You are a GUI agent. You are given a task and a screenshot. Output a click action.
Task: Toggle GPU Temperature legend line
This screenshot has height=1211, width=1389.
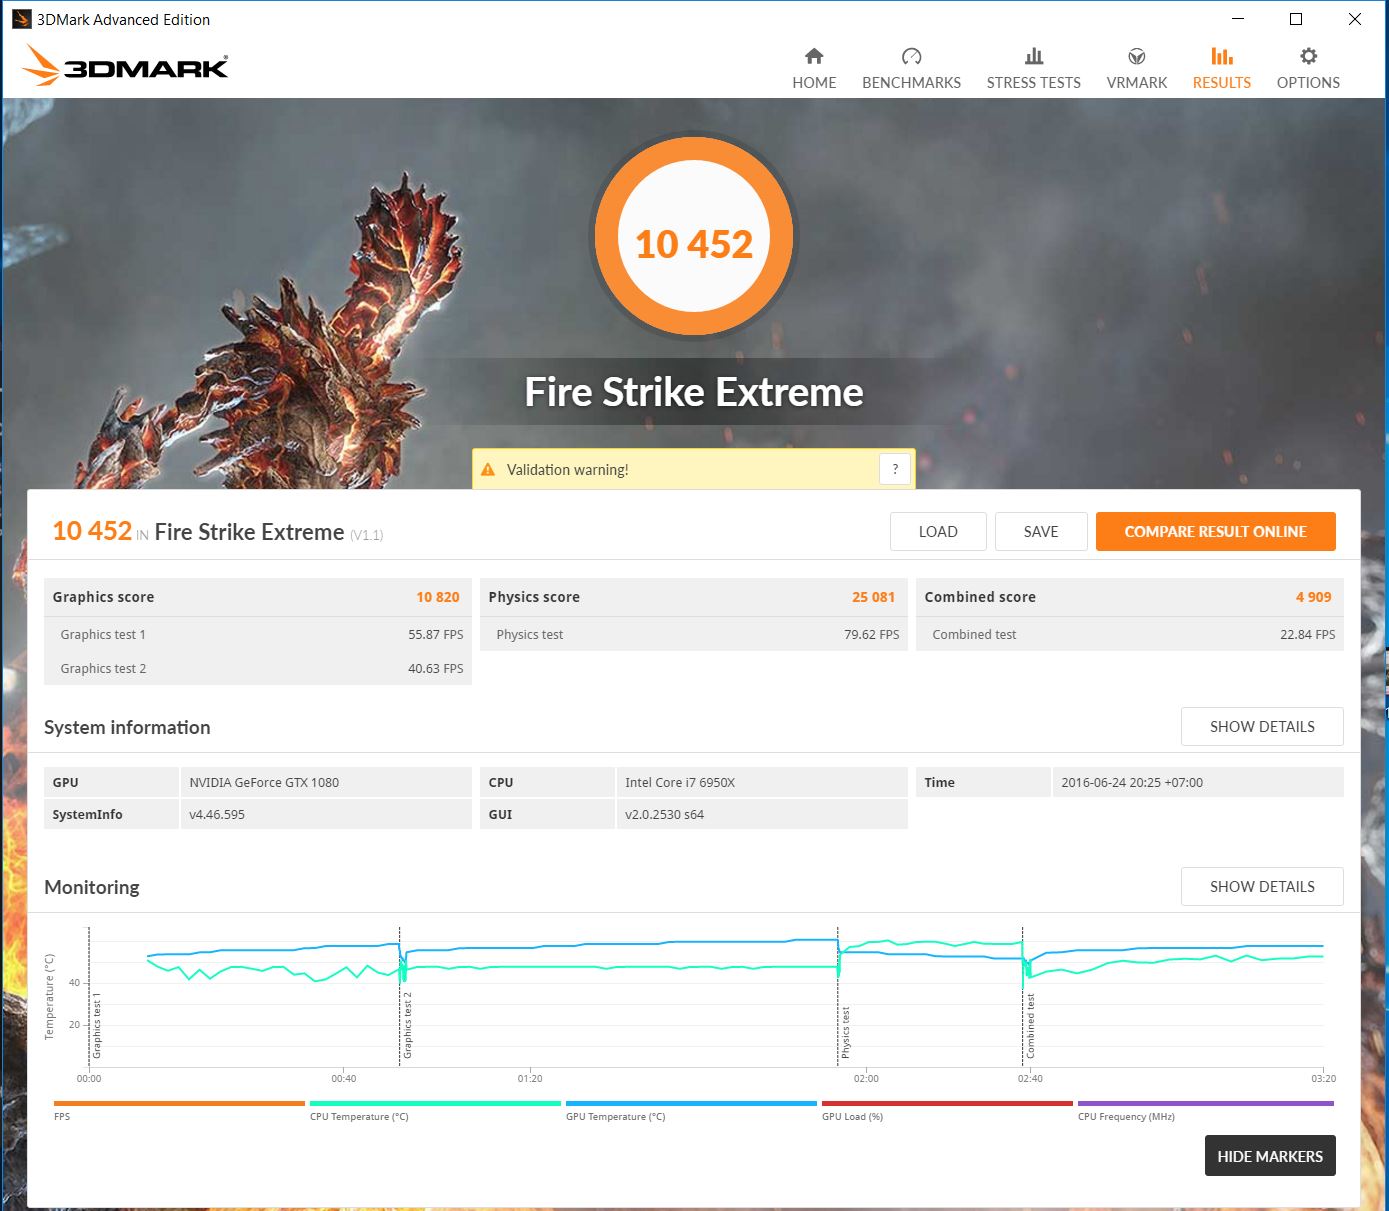click(615, 1116)
